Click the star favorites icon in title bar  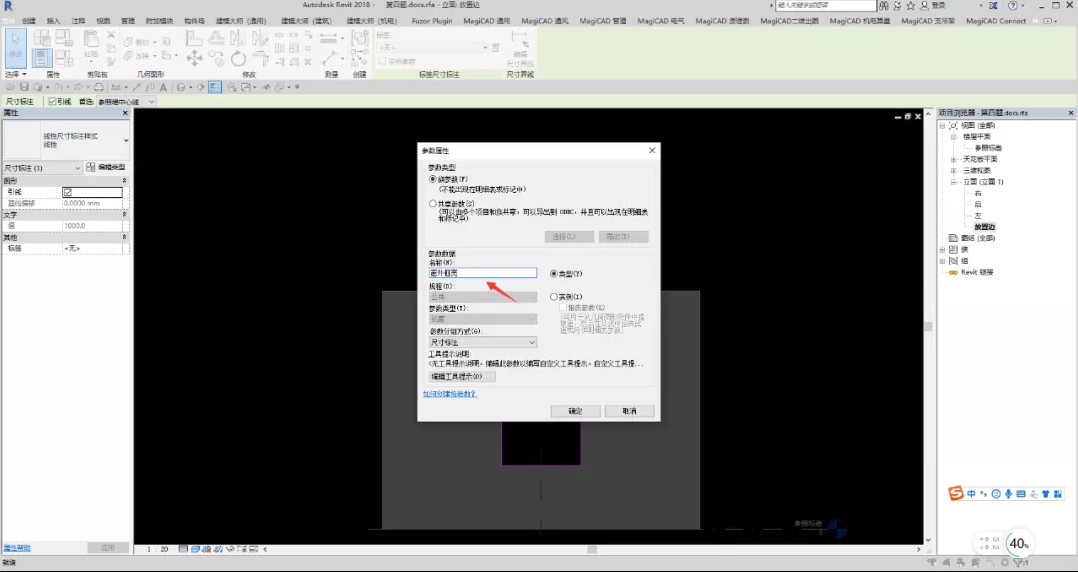point(911,6)
